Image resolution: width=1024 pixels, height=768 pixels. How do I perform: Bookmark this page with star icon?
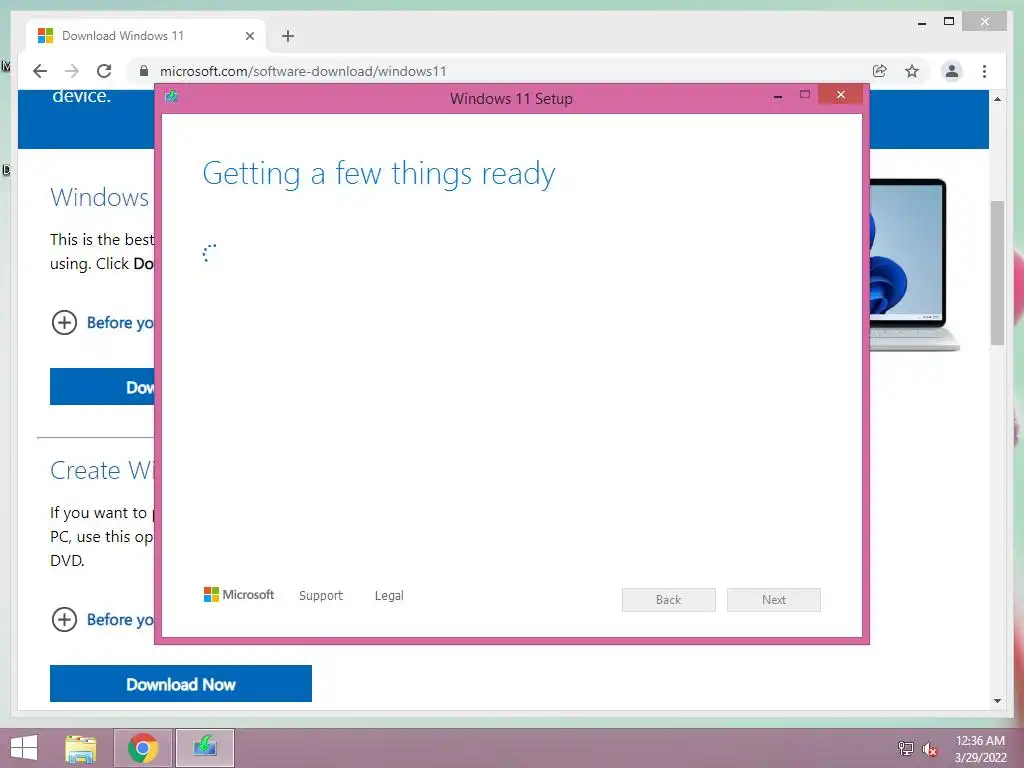(x=912, y=71)
